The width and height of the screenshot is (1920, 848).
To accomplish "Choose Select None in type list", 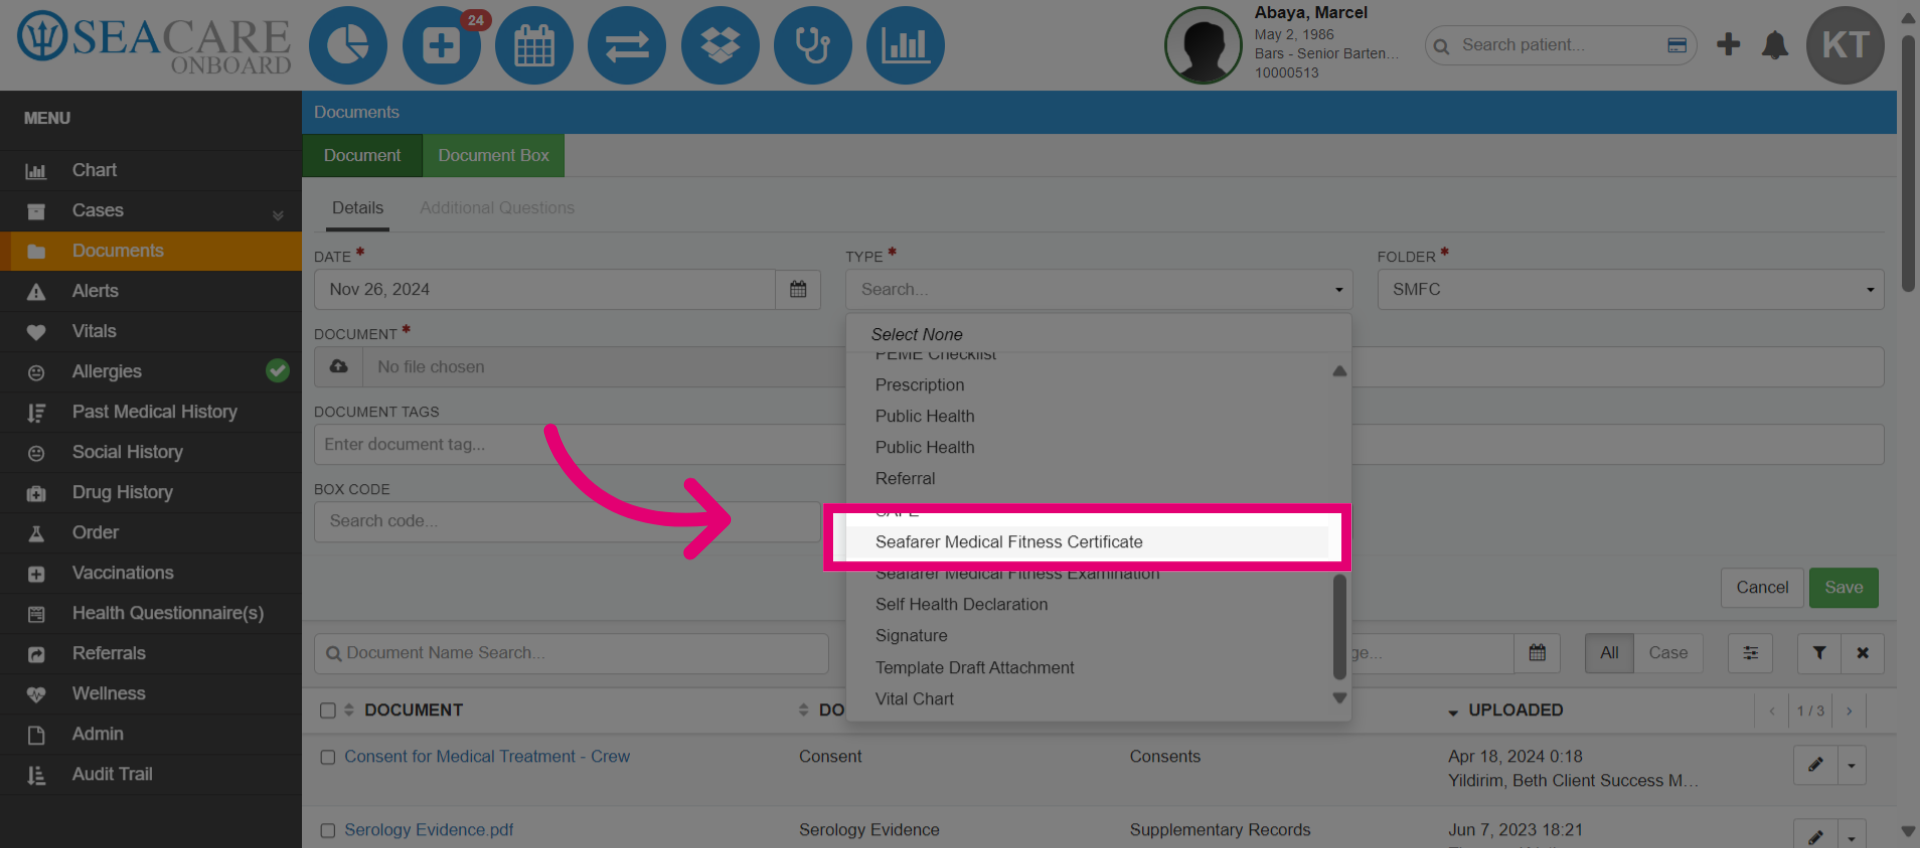I will click(x=916, y=334).
